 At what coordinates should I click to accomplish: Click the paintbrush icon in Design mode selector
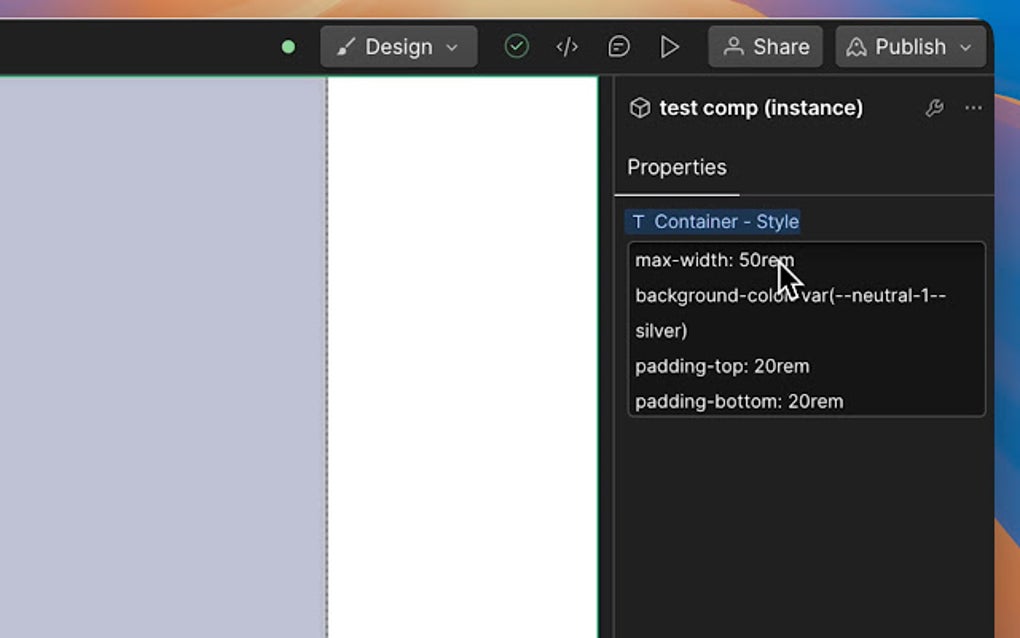coord(347,46)
